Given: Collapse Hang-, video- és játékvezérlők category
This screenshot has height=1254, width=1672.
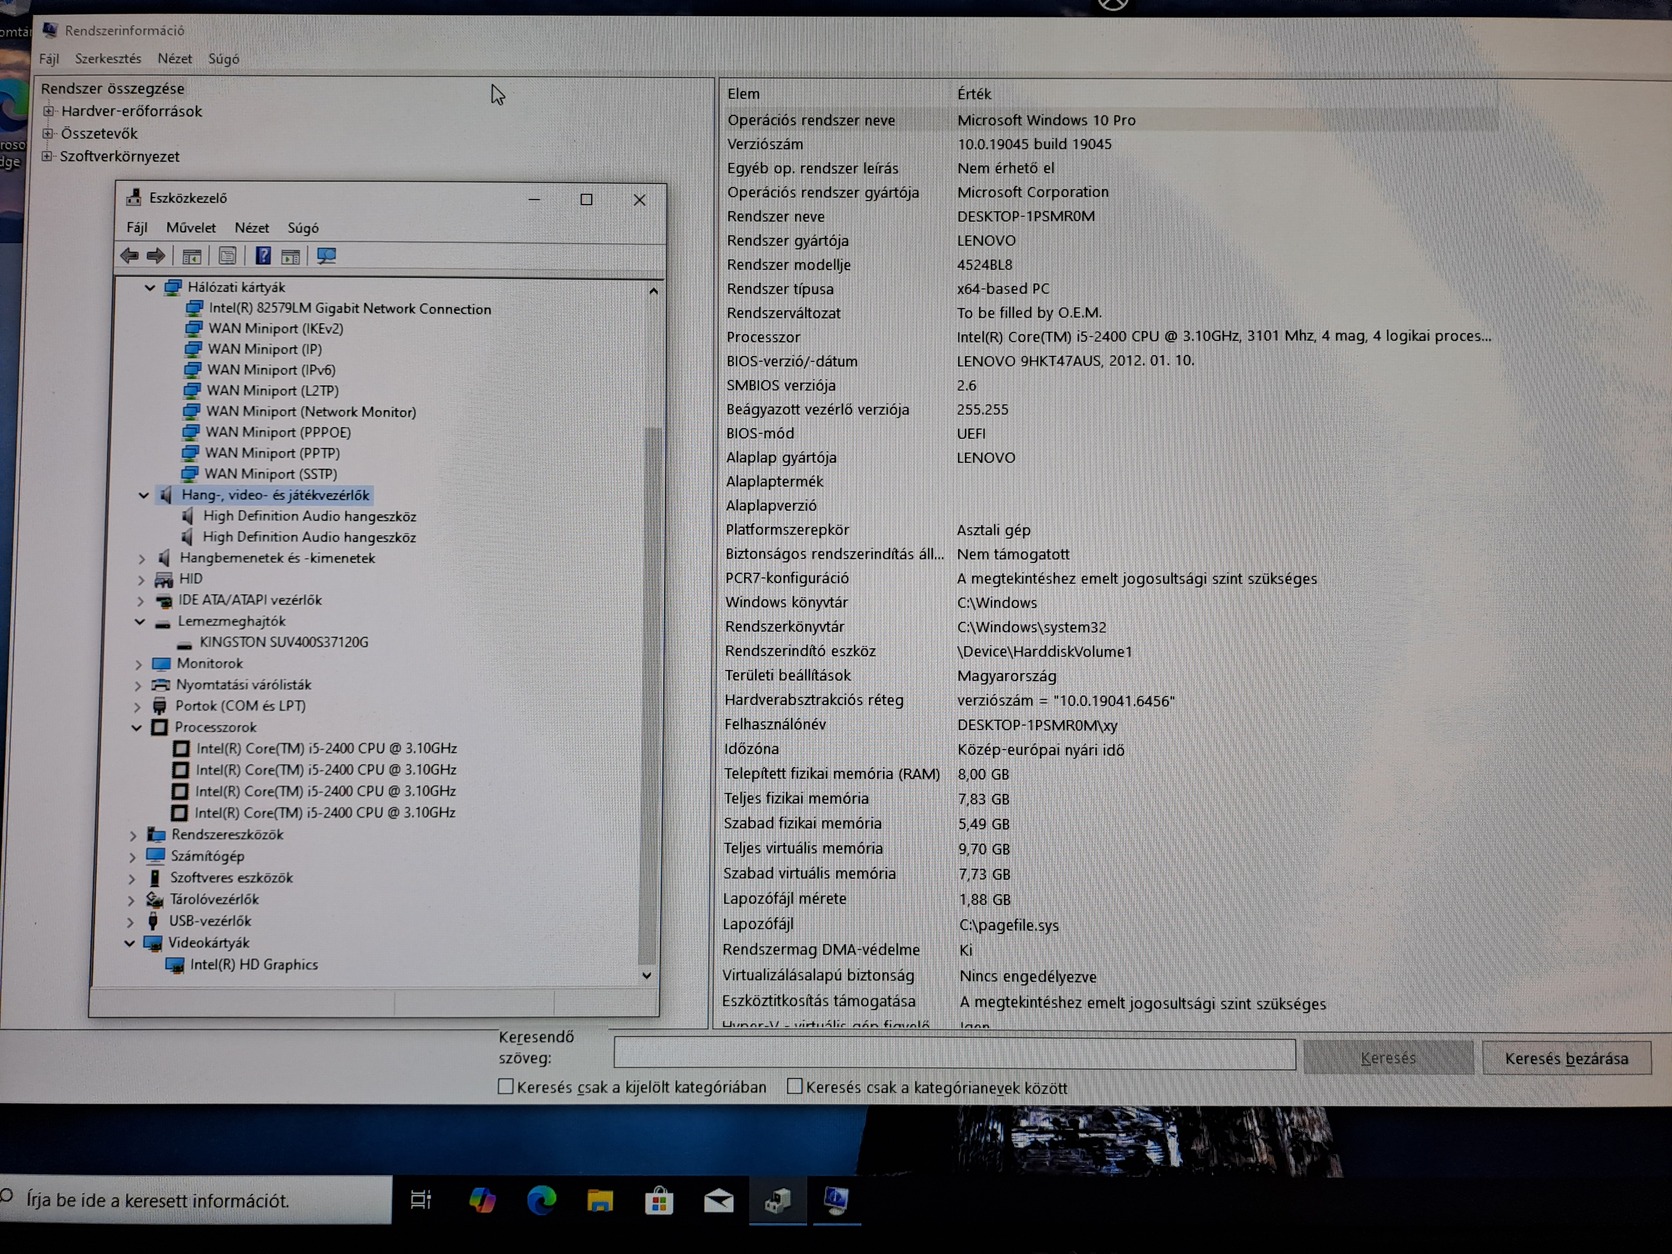Looking at the screenshot, I should pos(144,496).
